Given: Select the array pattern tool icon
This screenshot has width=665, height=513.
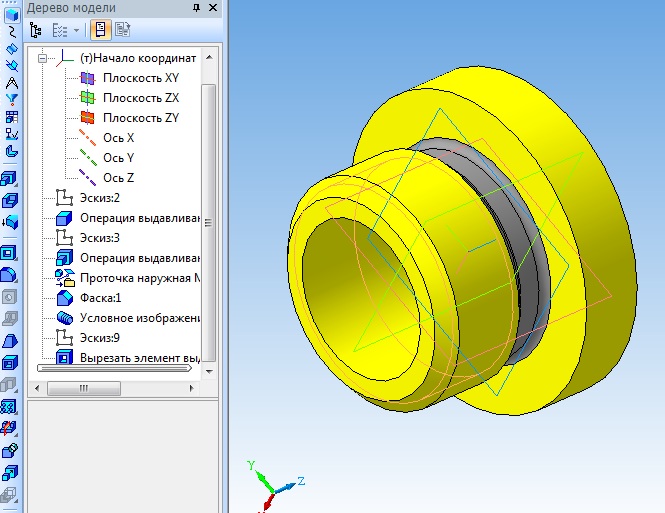Looking at the screenshot, I should coord(9,406).
